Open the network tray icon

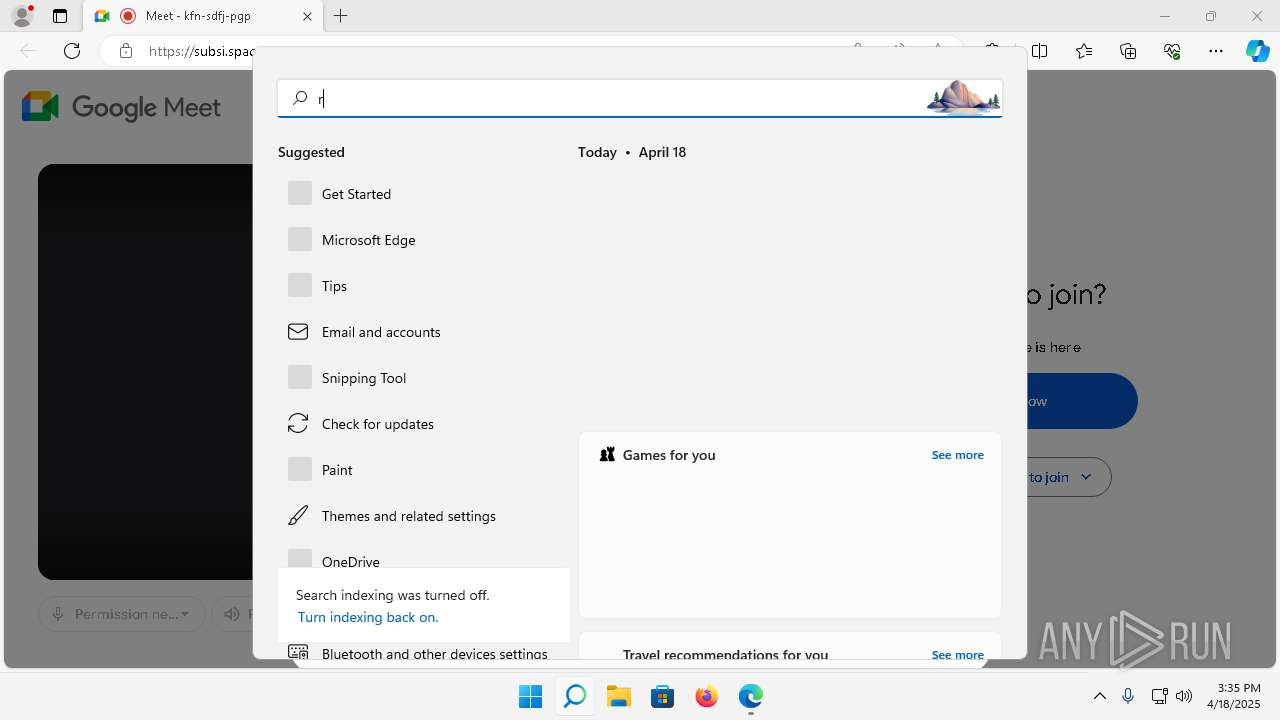click(1159, 696)
